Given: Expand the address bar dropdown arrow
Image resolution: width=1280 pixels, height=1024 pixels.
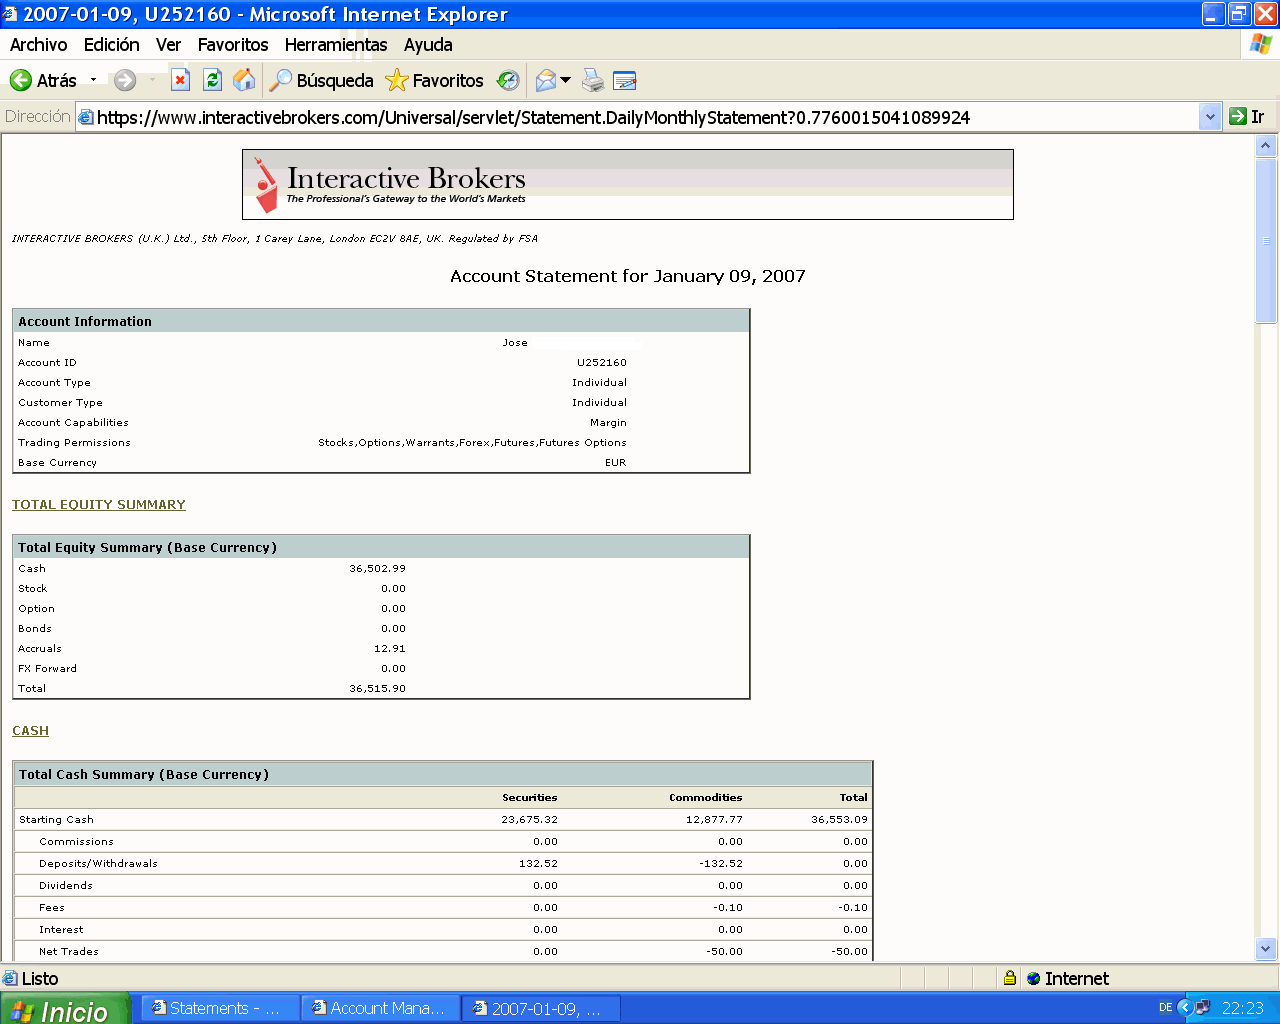Looking at the screenshot, I should coord(1210,117).
